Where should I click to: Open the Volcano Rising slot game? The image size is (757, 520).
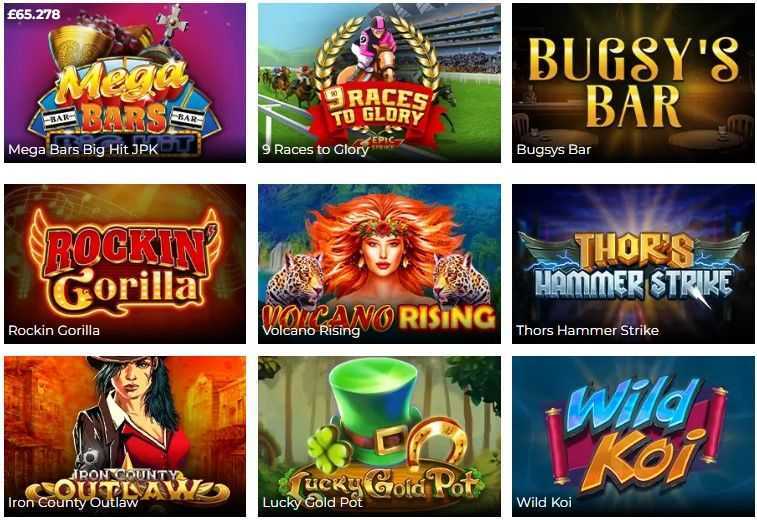pos(379,264)
